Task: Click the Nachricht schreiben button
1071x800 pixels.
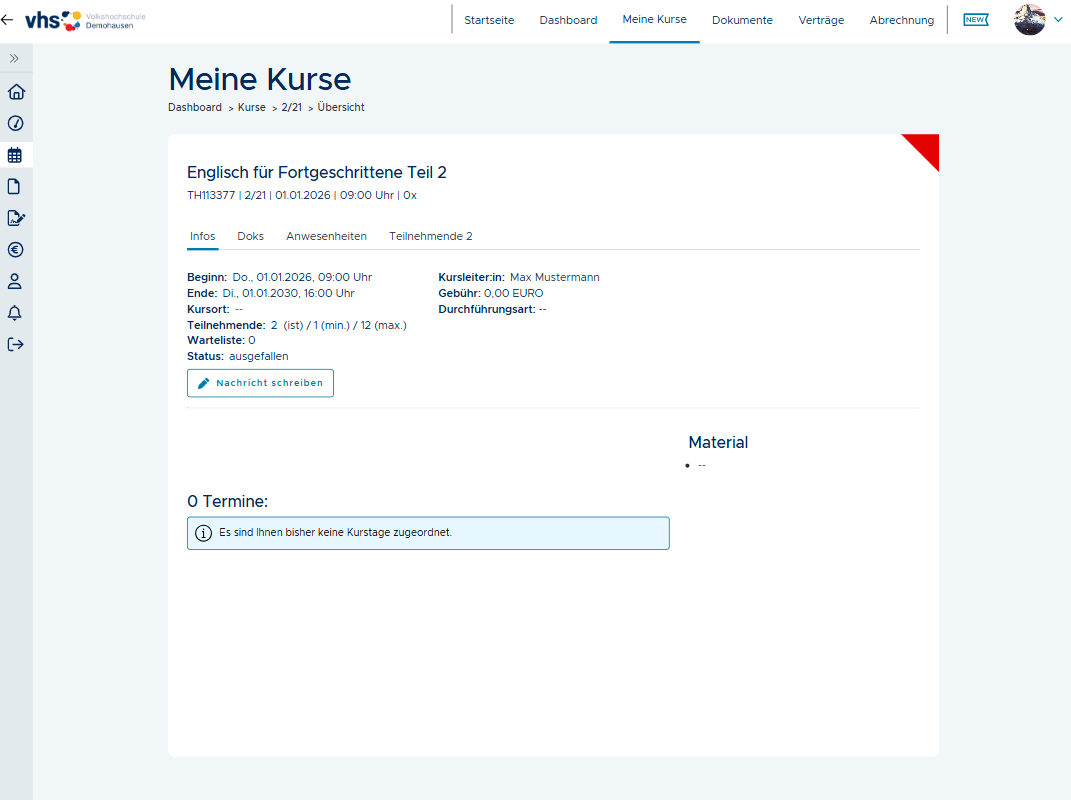Action: (x=260, y=383)
